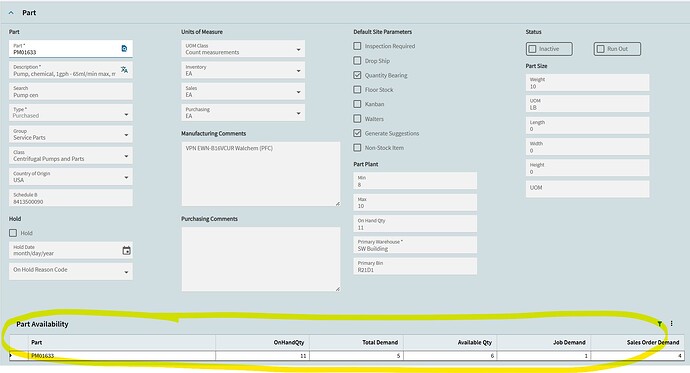Click the Available Qty value 6
Viewport: 690px width, 373px height.
pyautogui.click(x=450, y=355)
